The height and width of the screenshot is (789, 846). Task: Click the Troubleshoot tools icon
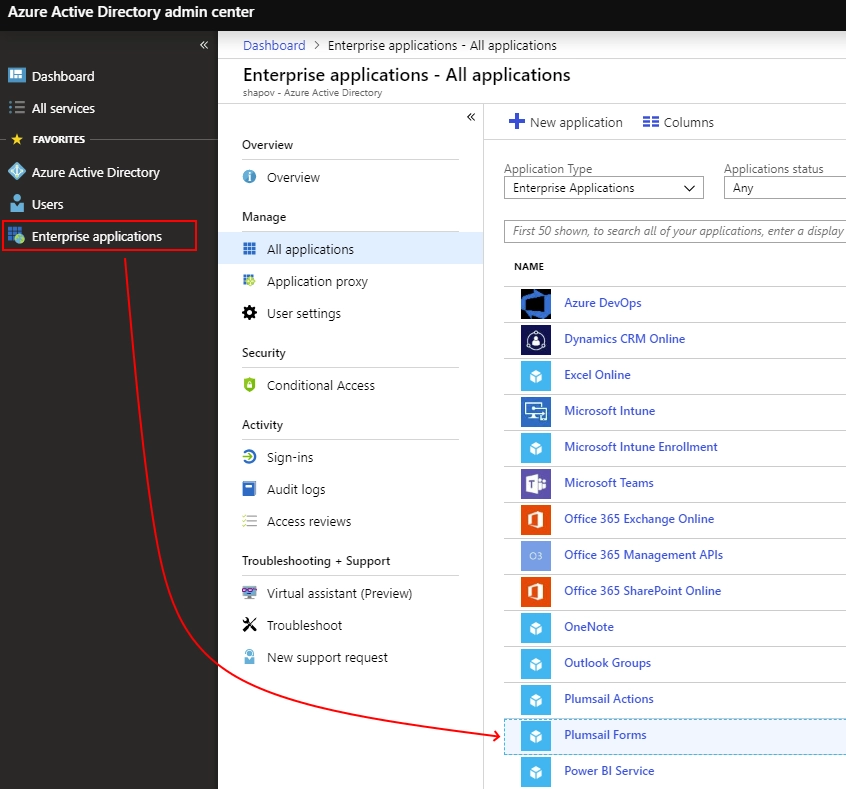[x=249, y=624]
